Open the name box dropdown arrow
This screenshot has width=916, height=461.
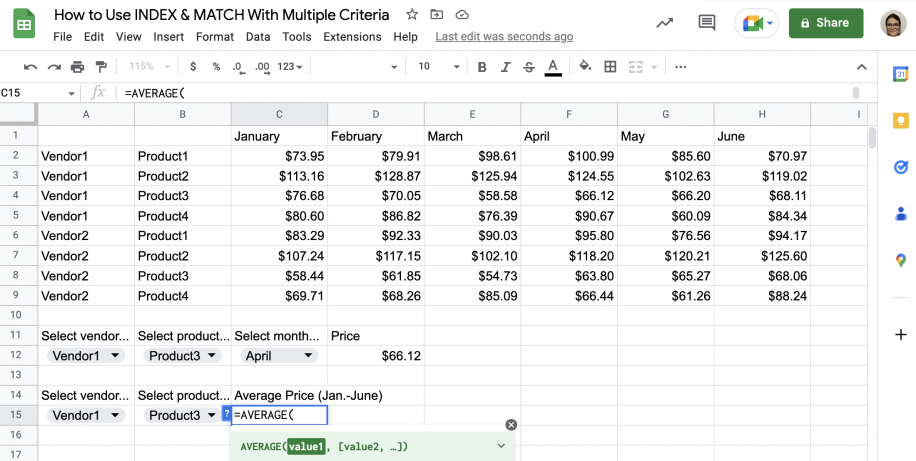coord(71,93)
